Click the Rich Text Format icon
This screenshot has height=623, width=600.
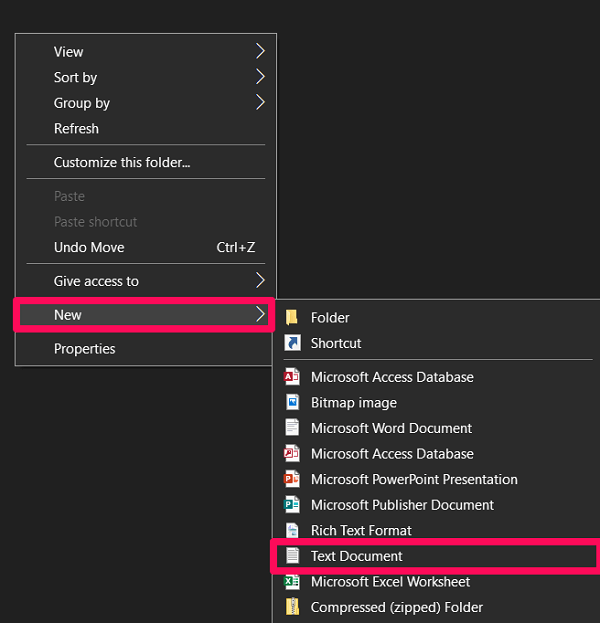pos(292,530)
